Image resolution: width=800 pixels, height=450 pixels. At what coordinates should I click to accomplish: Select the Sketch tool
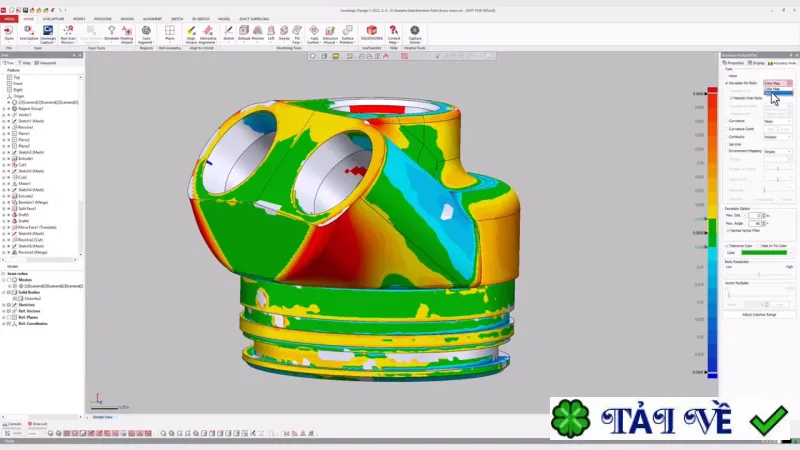(x=229, y=34)
